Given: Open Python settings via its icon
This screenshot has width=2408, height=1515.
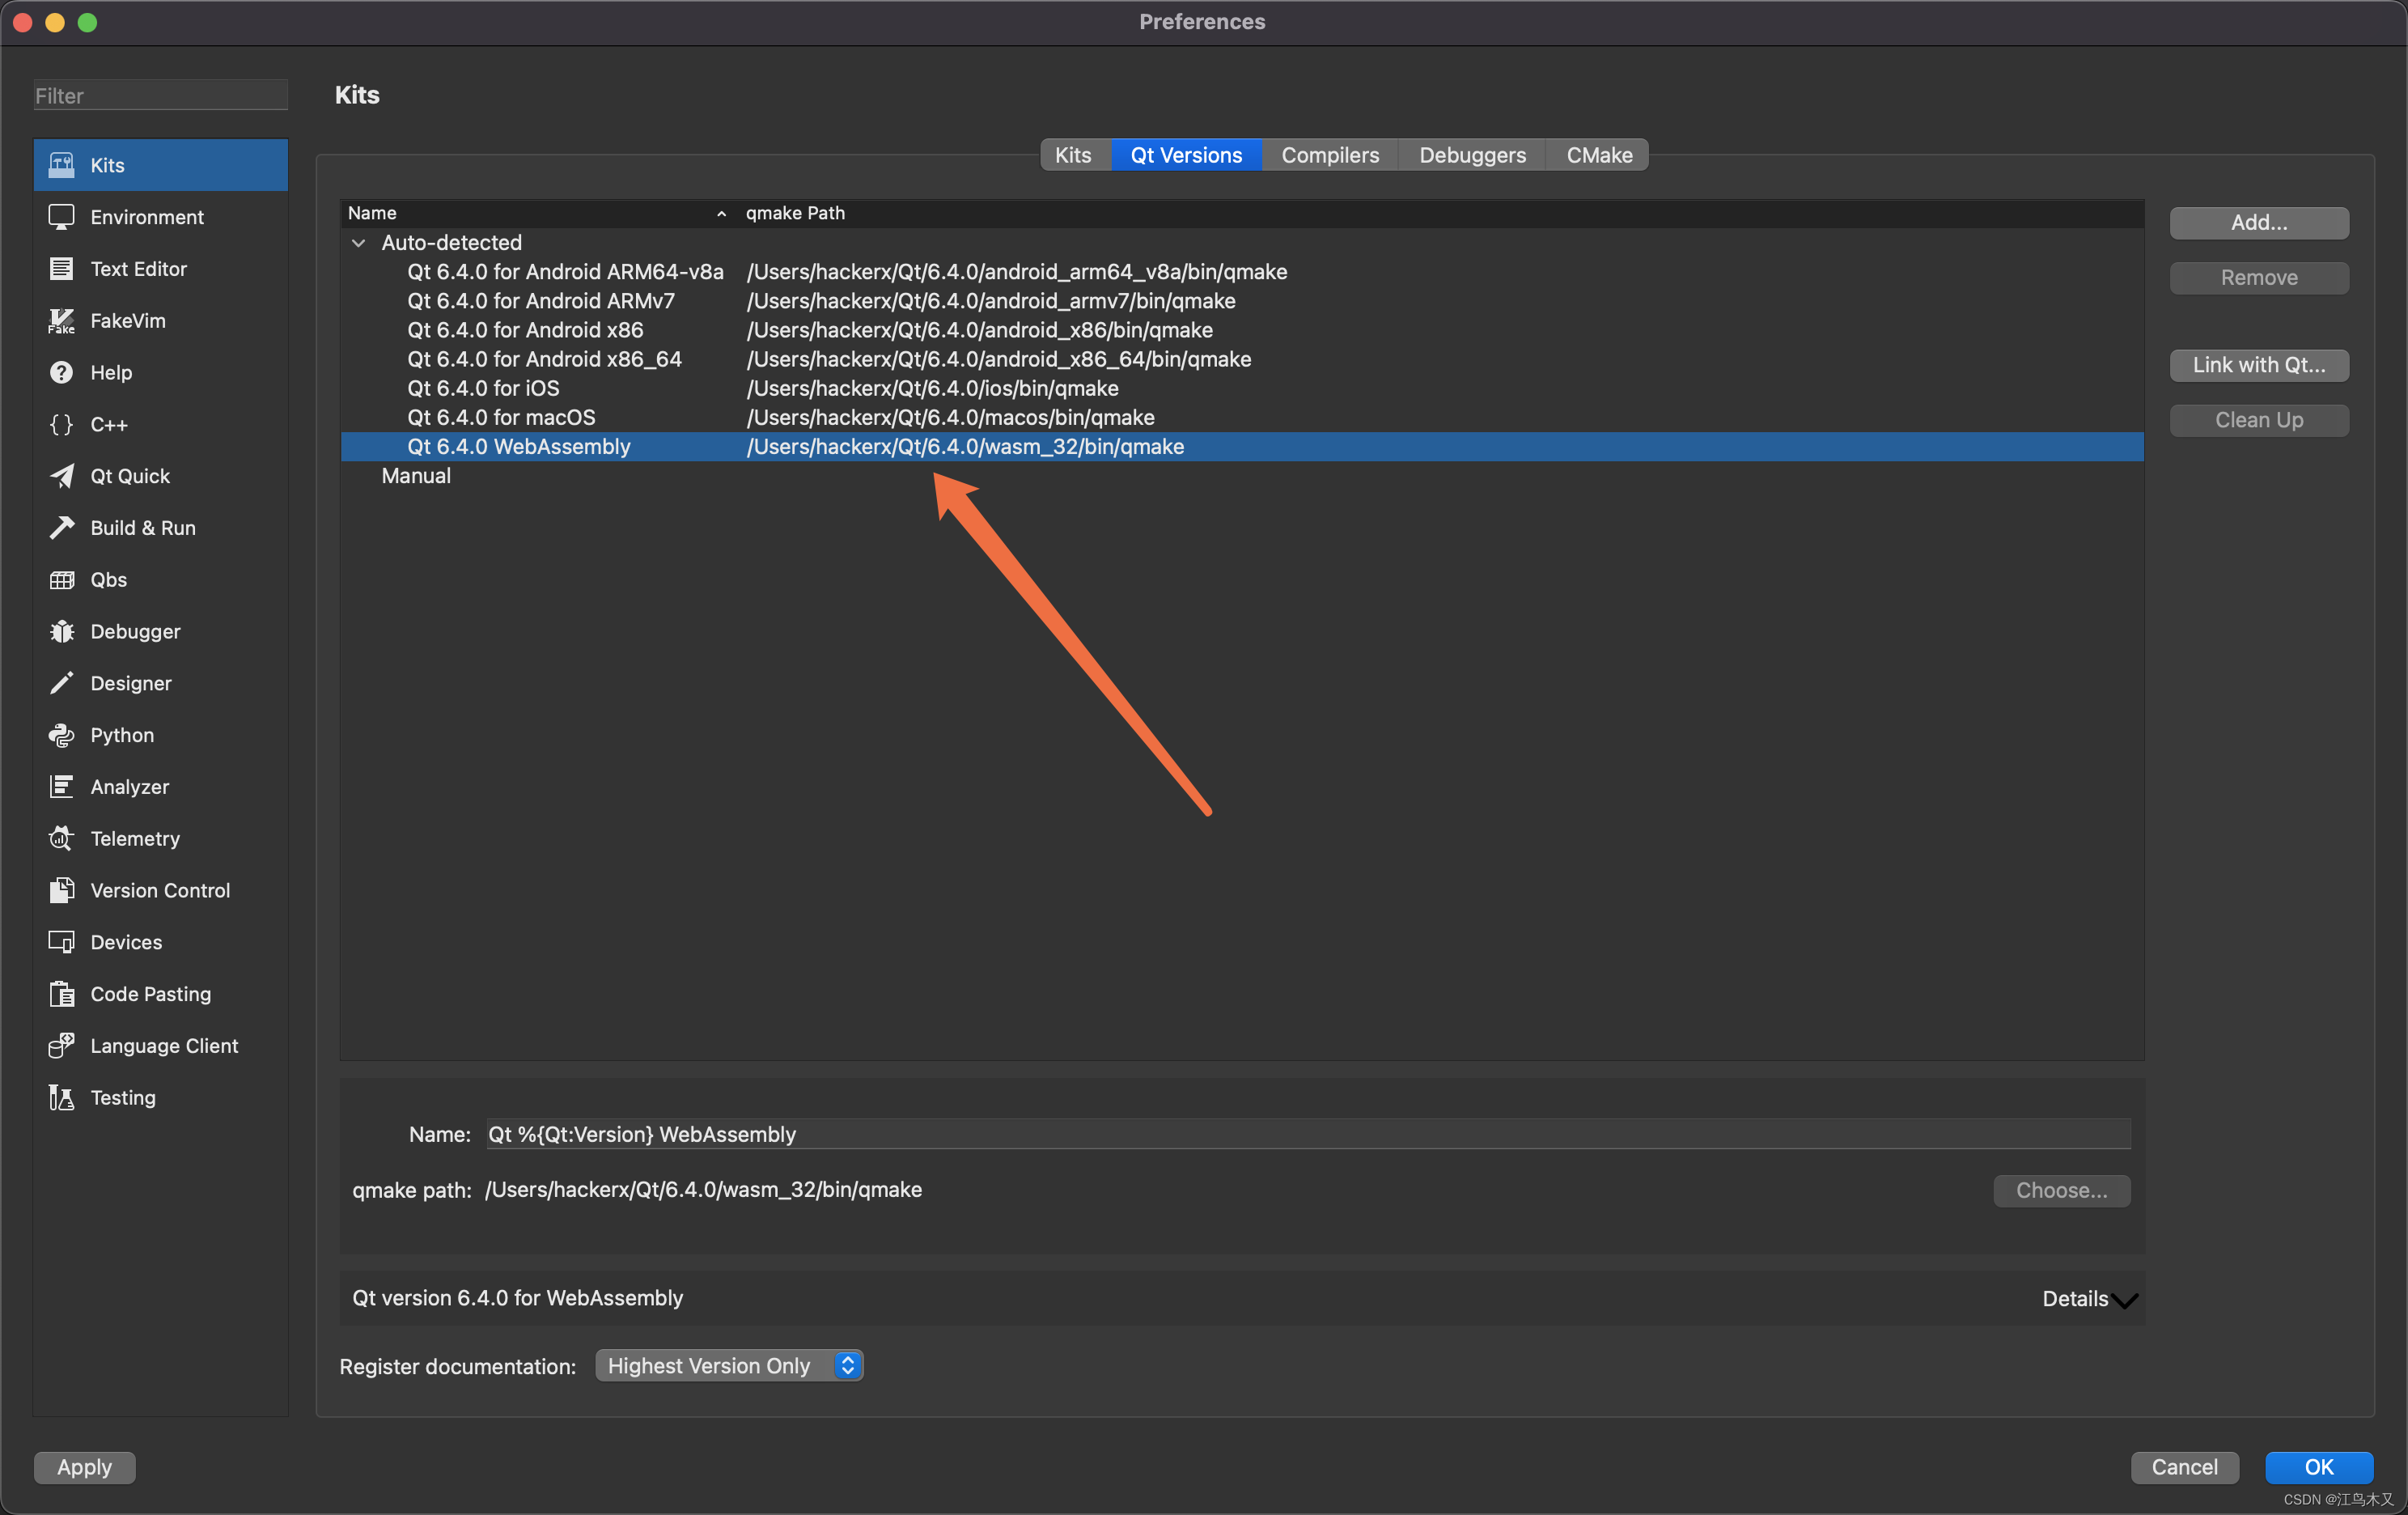Looking at the screenshot, I should [x=61, y=735].
